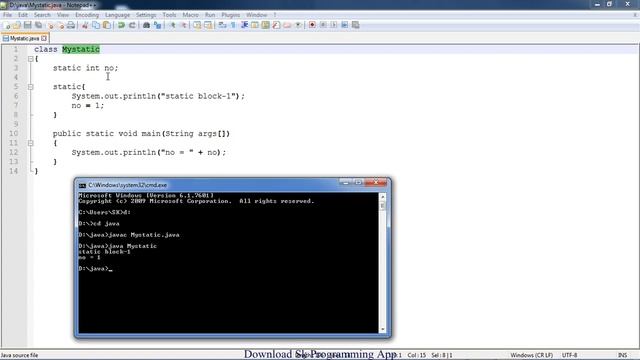640x360 pixels.
Task: Open the Language menu
Action: pyautogui.click(x=117, y=15)
